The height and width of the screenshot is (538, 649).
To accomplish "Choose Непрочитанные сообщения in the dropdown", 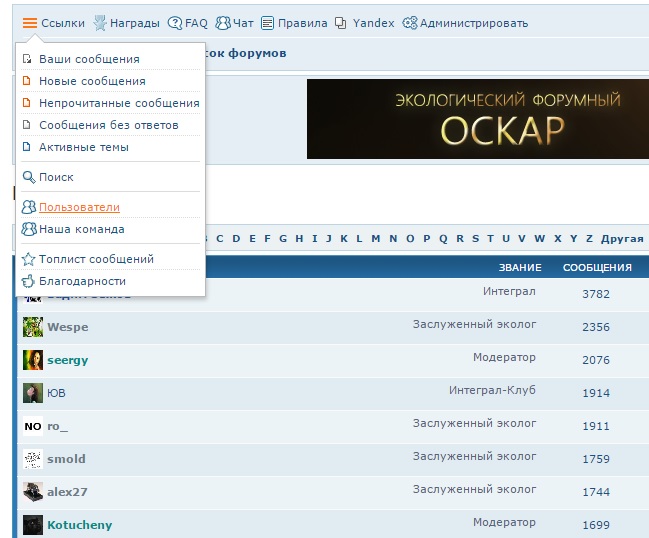I will 119,103.
